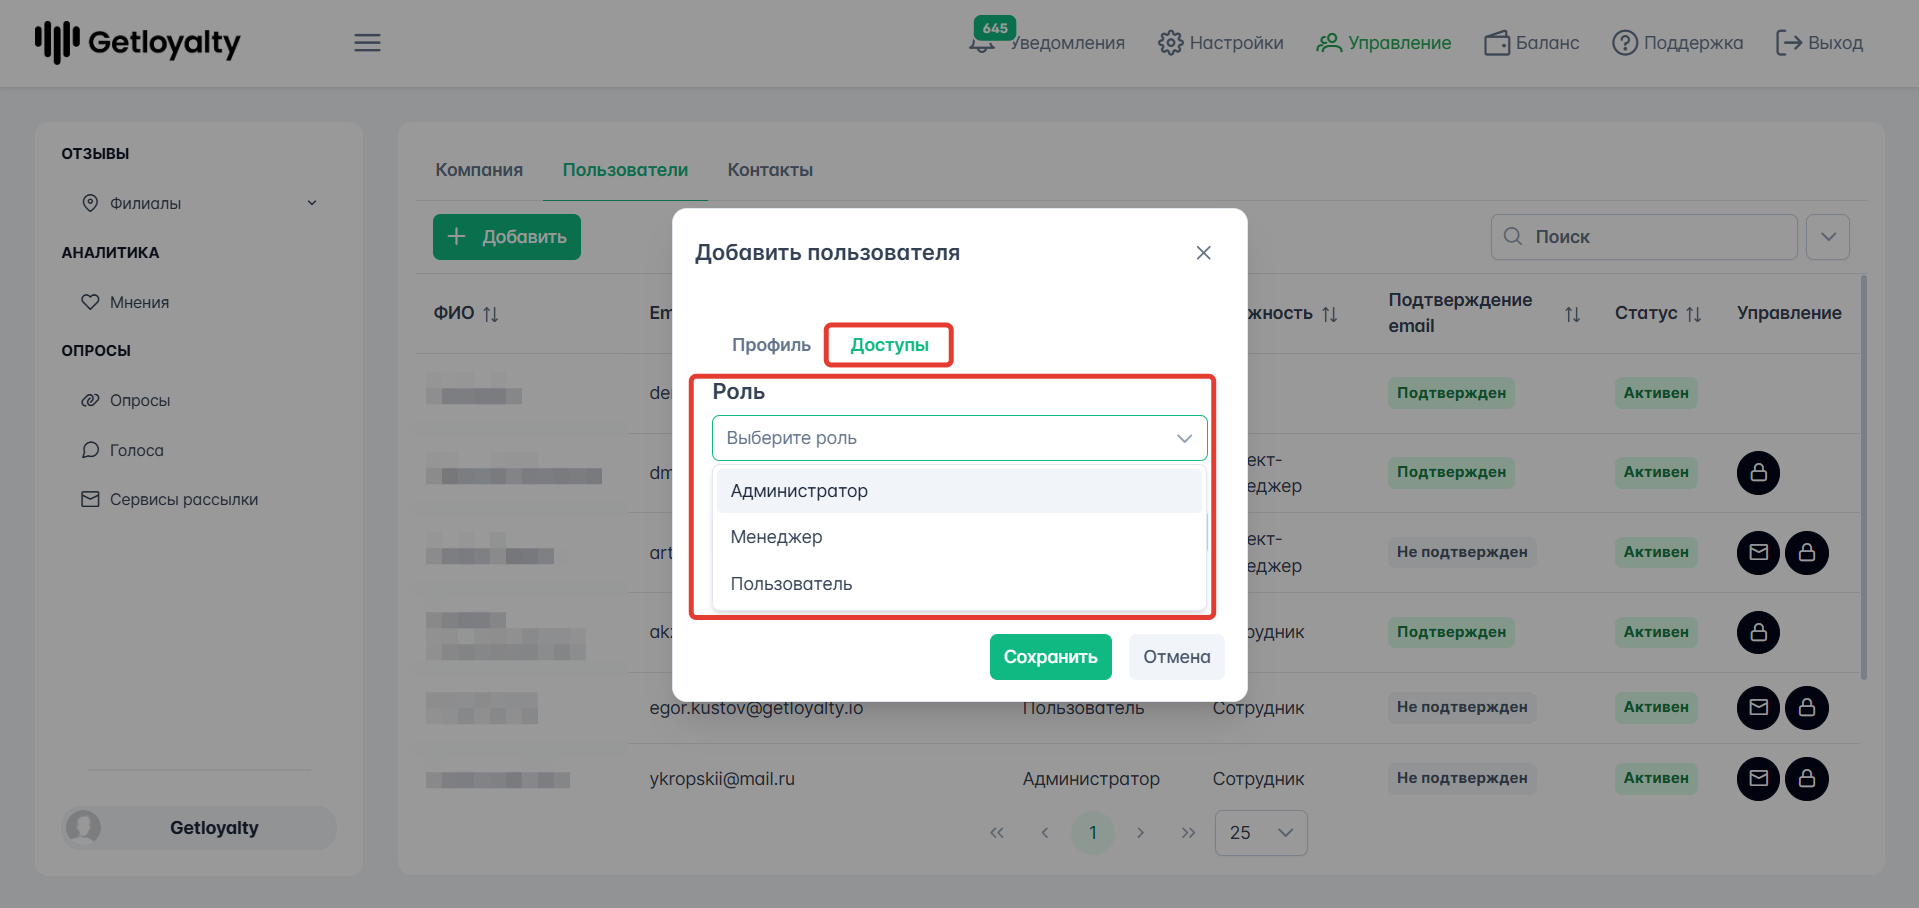Click the Отмена button
The height and width of the screenshot is (908, 1919).
point(1176,657)
